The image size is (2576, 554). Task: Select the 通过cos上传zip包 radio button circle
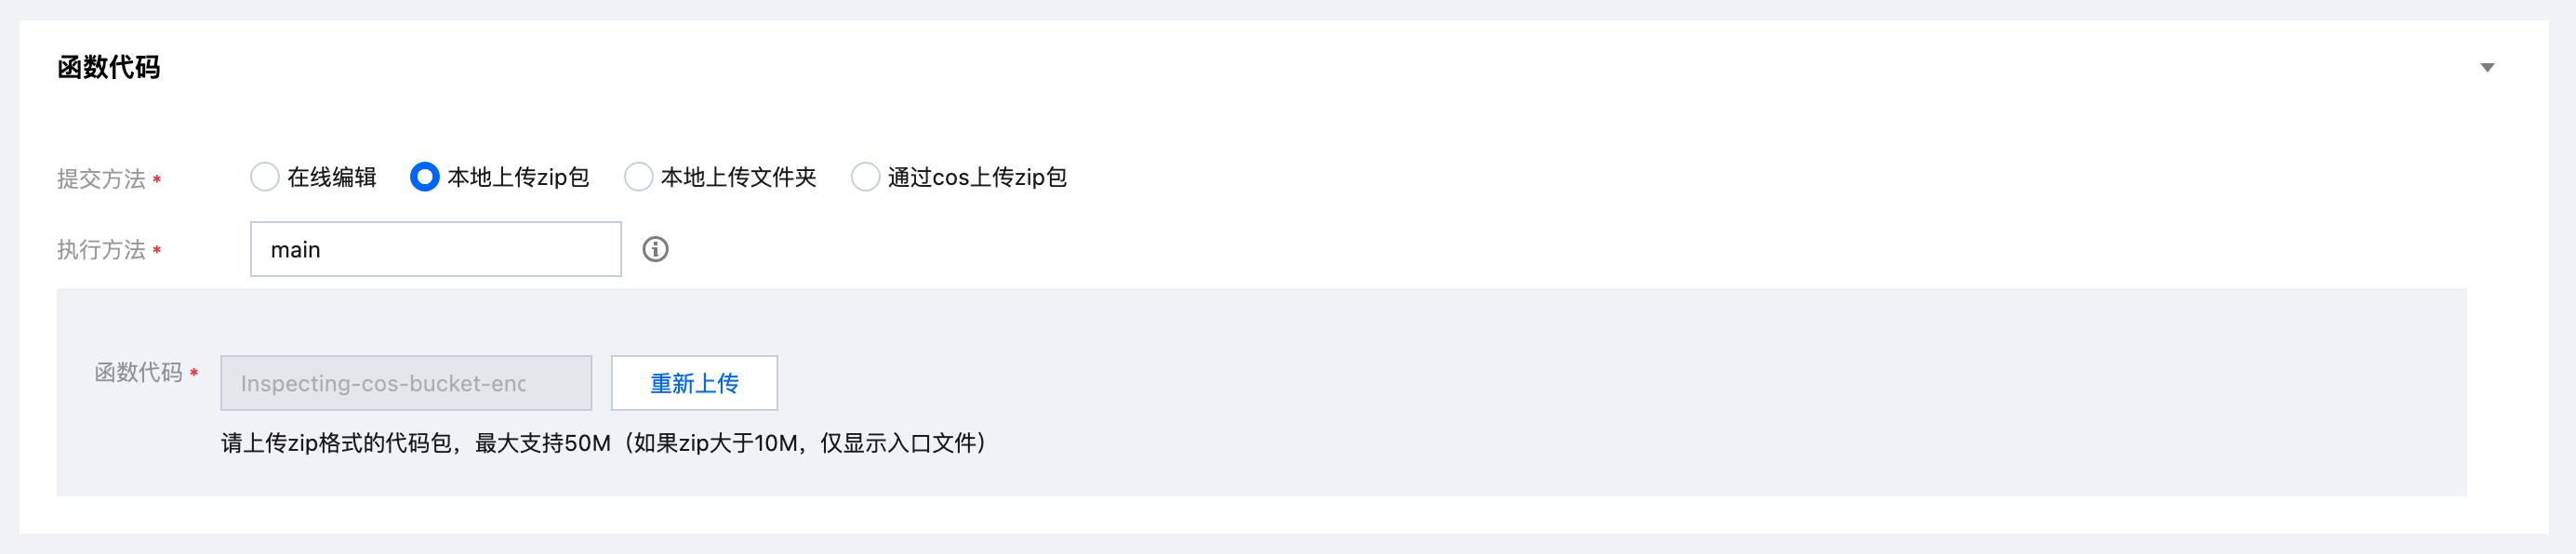click(865, 177)
